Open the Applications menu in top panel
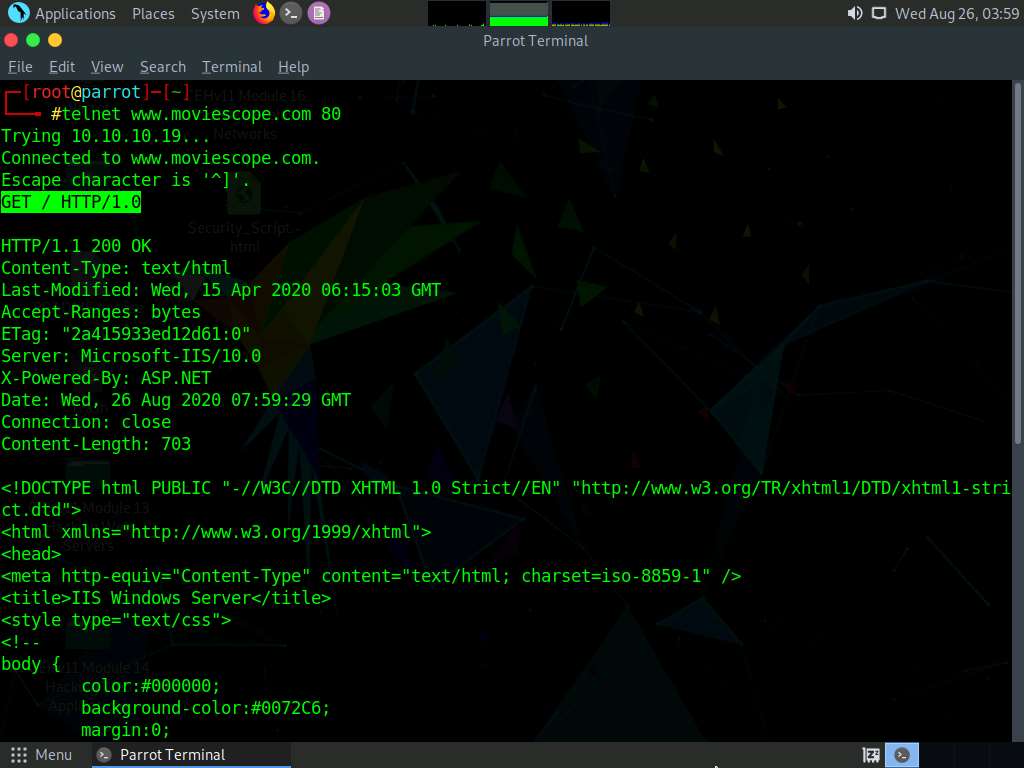The image size is (1024, 768). click(75, 14)
